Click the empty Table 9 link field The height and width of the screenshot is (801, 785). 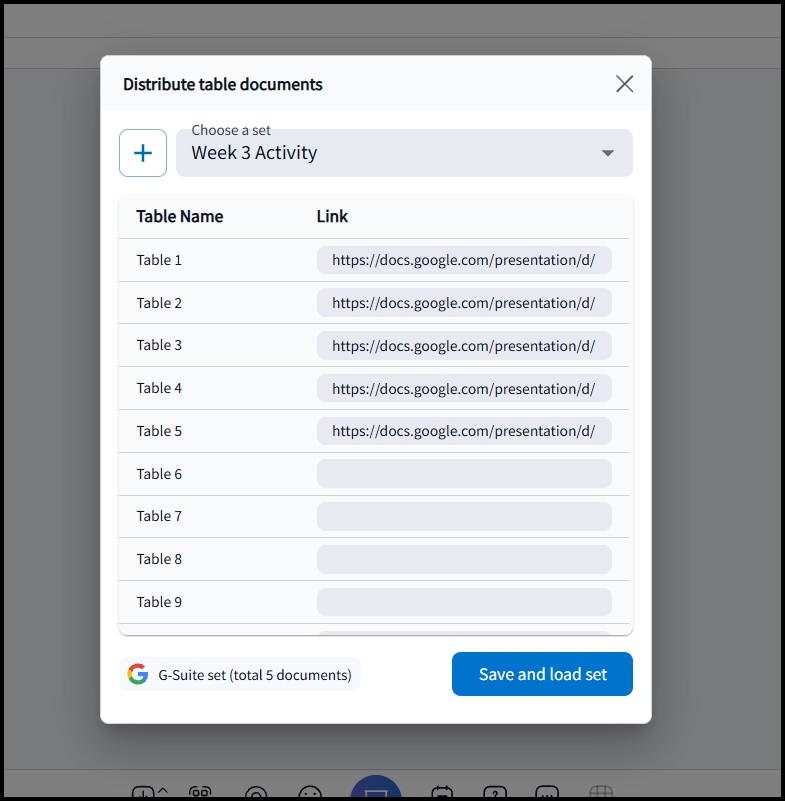464,602
